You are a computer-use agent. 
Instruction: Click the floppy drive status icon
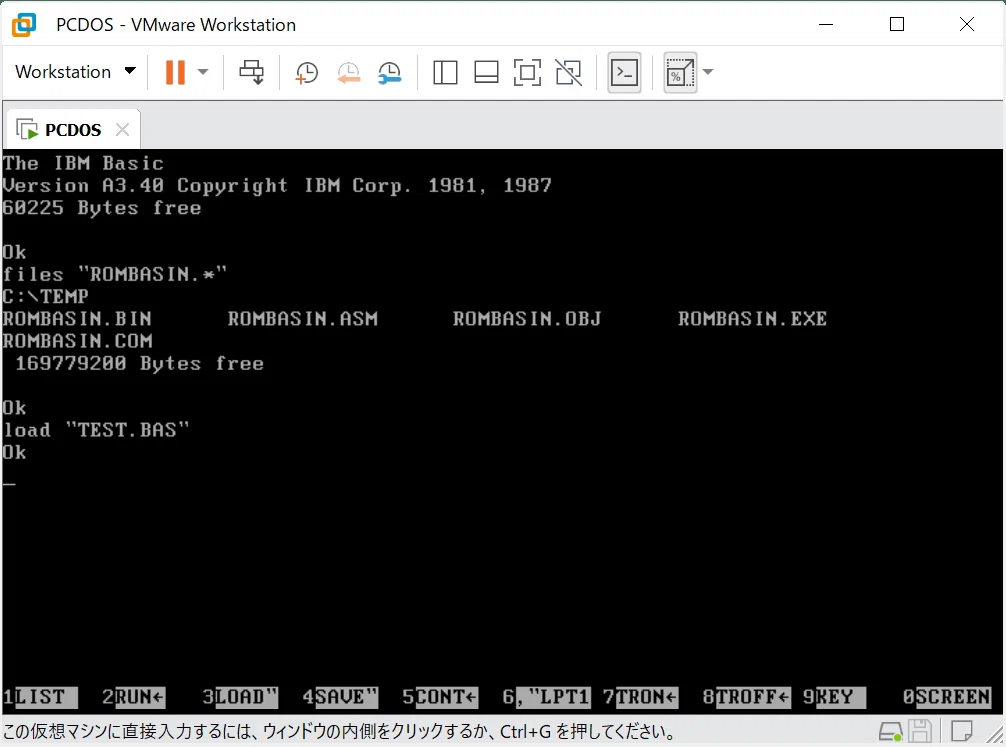920,732
